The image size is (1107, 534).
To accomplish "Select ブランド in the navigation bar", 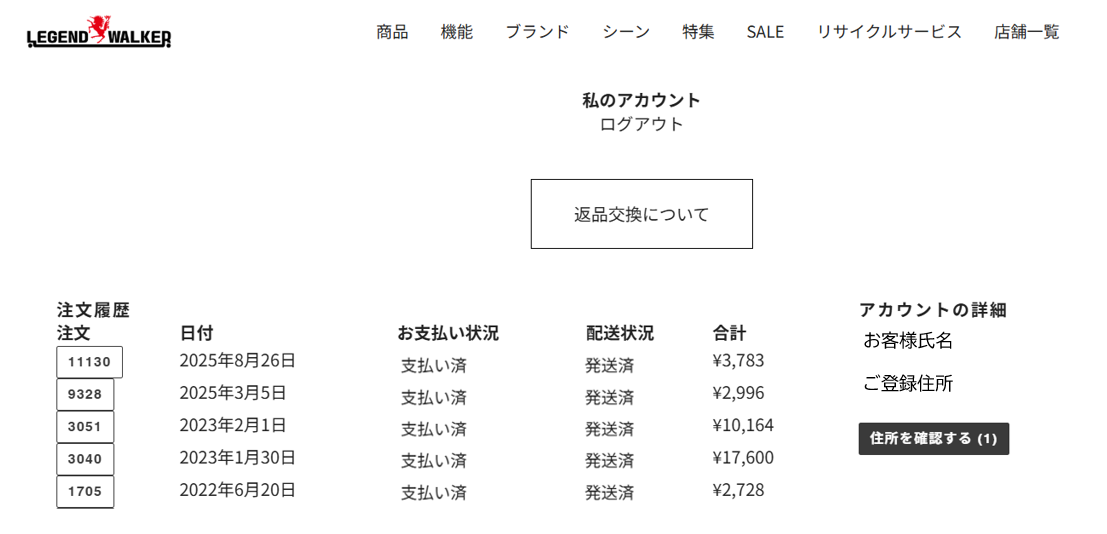I will [x=537, y=32].
